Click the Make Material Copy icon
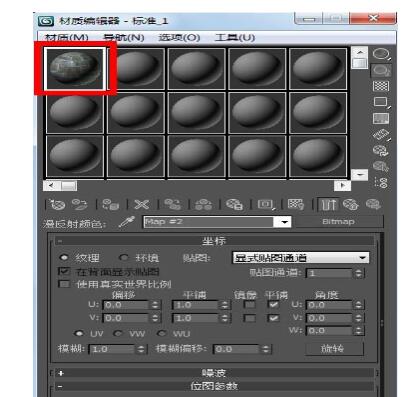 click(x=172, y=204)
